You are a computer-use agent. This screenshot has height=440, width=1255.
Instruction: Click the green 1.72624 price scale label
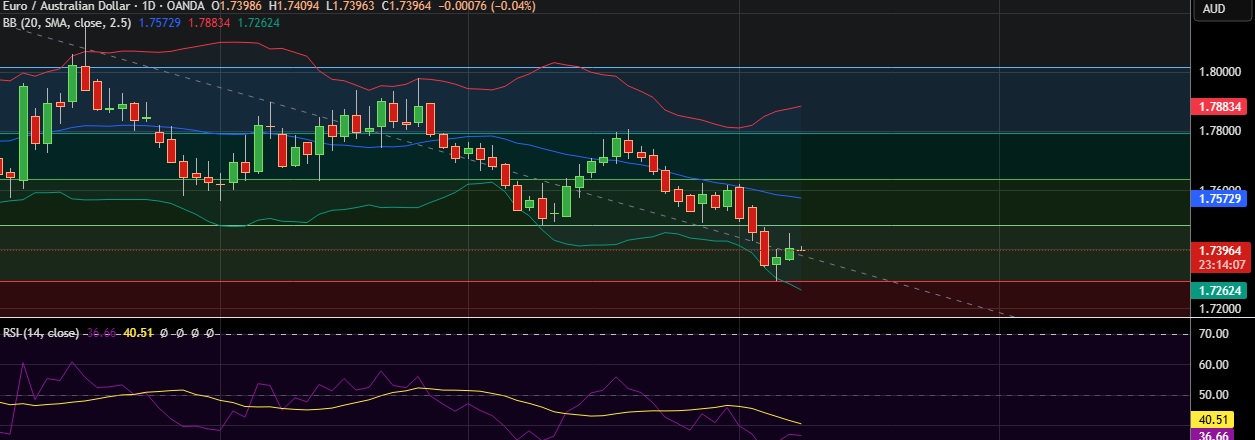click(1217, 289)
